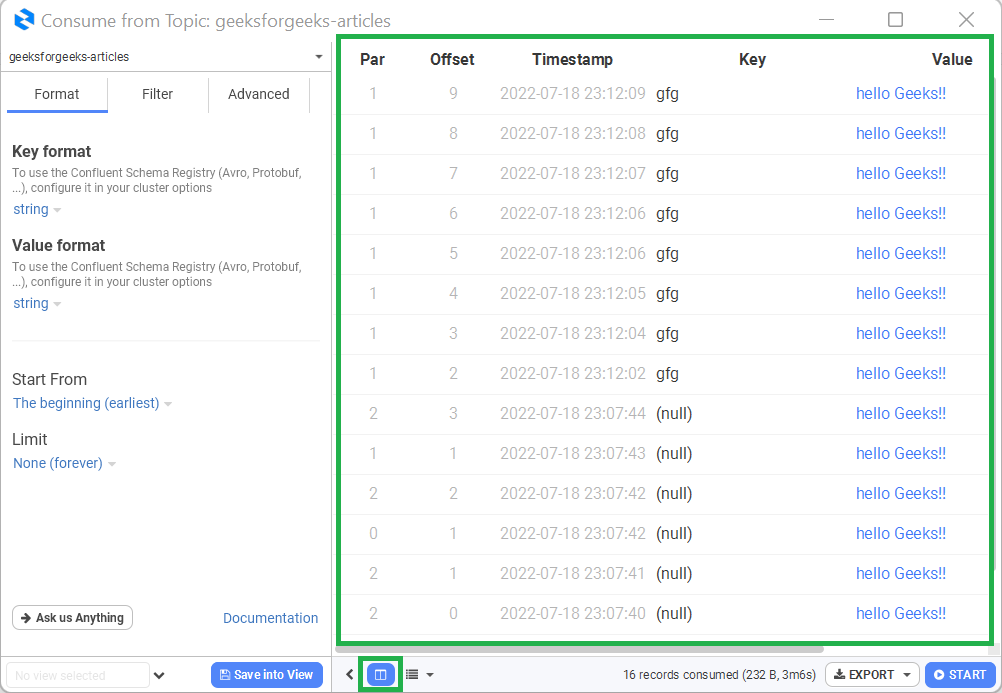Toggle the split panel layout icon

(x=380, y=674)
